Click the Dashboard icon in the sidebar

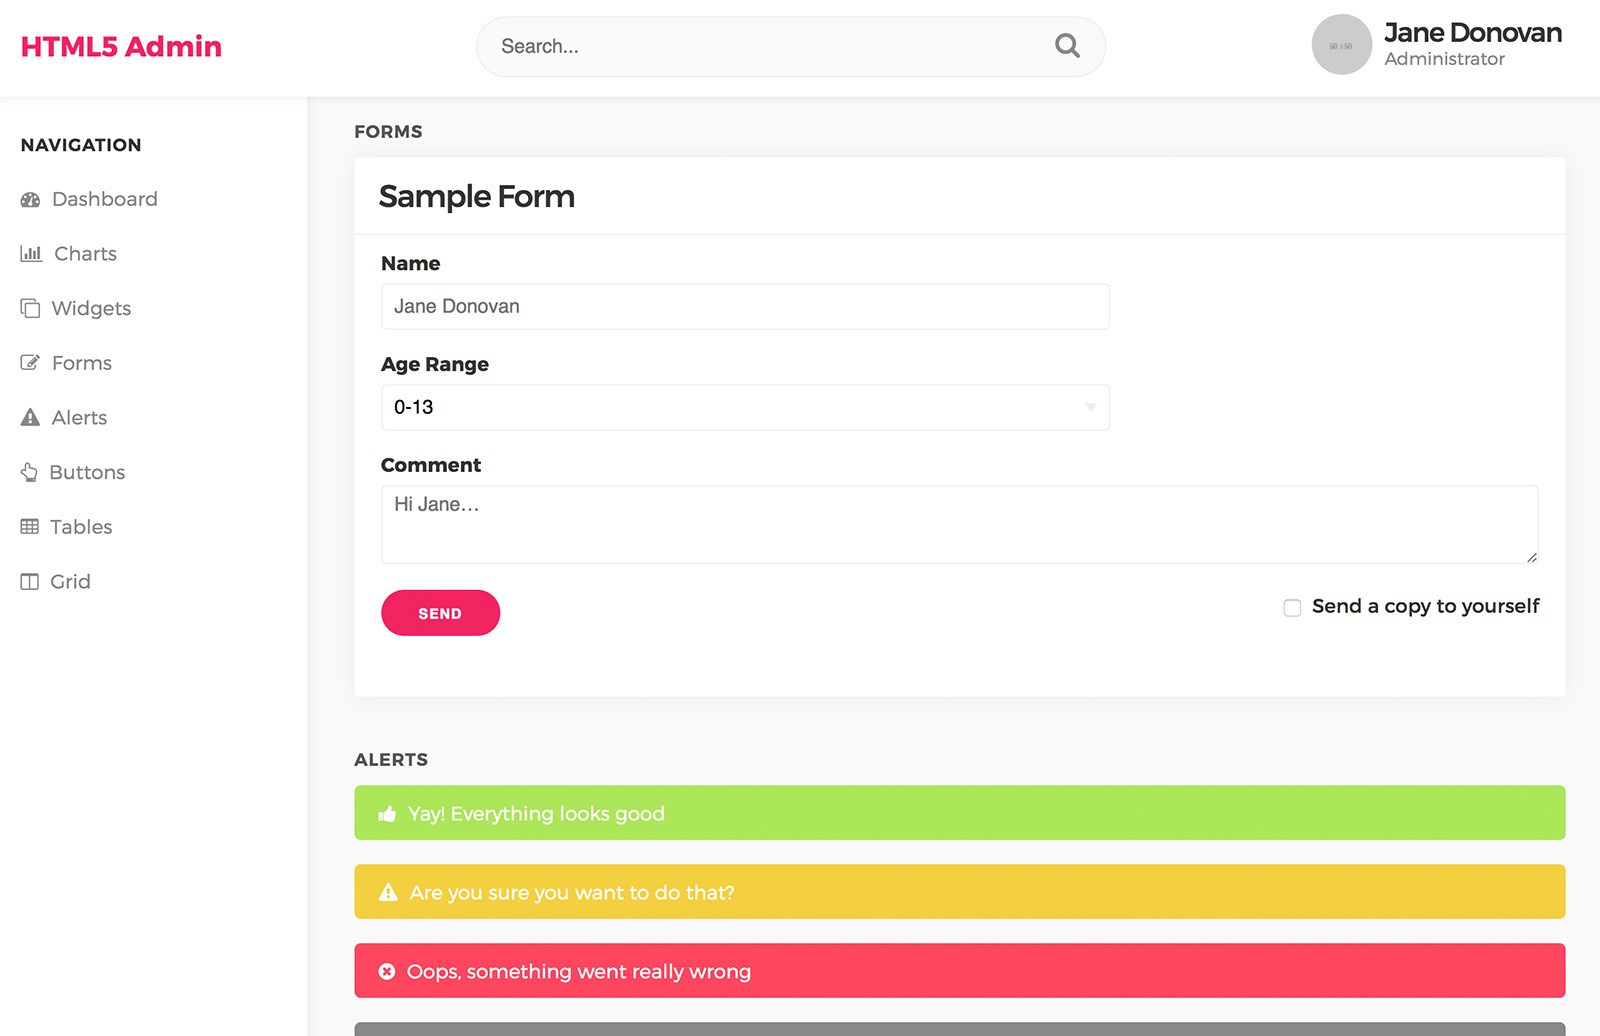[30, 199]
